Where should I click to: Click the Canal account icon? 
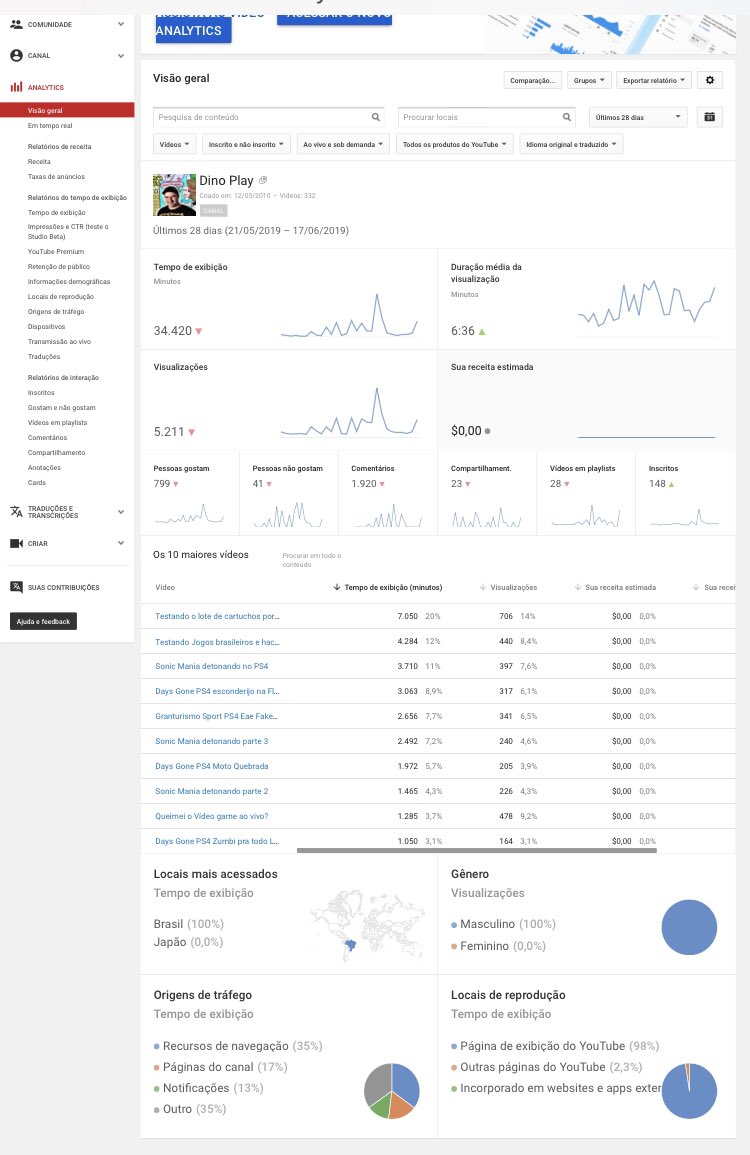coord(16,55)
